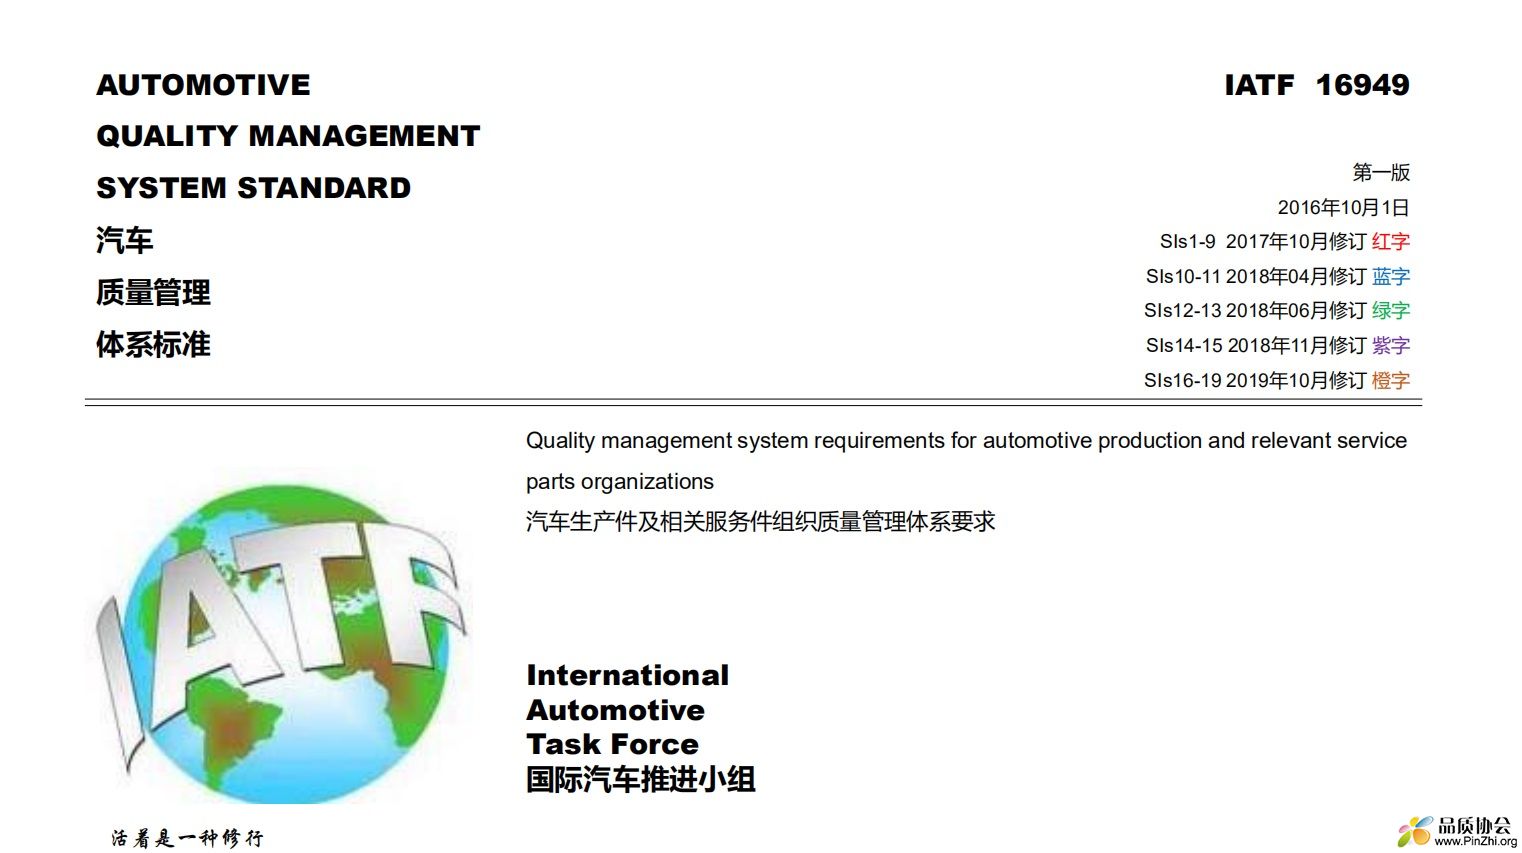This screenshot has width=1522, height=853.
Task: Select the heading 'QUALITY MANAGEMENT'
Action: [288, 136]
